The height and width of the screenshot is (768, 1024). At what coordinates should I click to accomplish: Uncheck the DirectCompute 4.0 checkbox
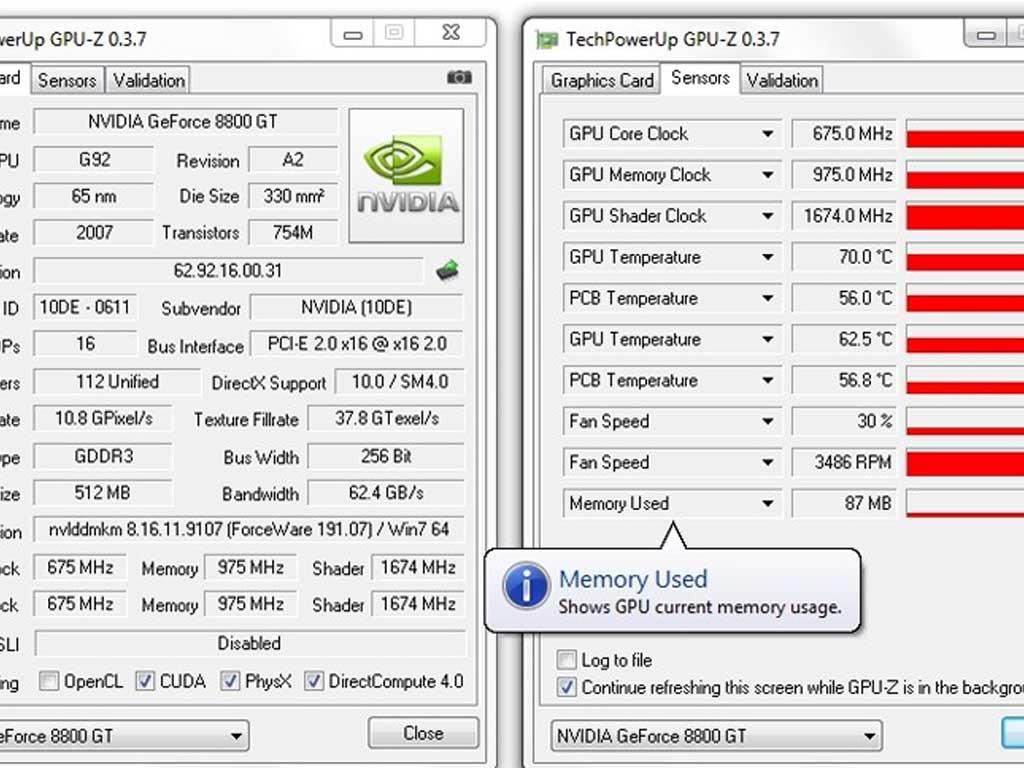pos(314,682)
